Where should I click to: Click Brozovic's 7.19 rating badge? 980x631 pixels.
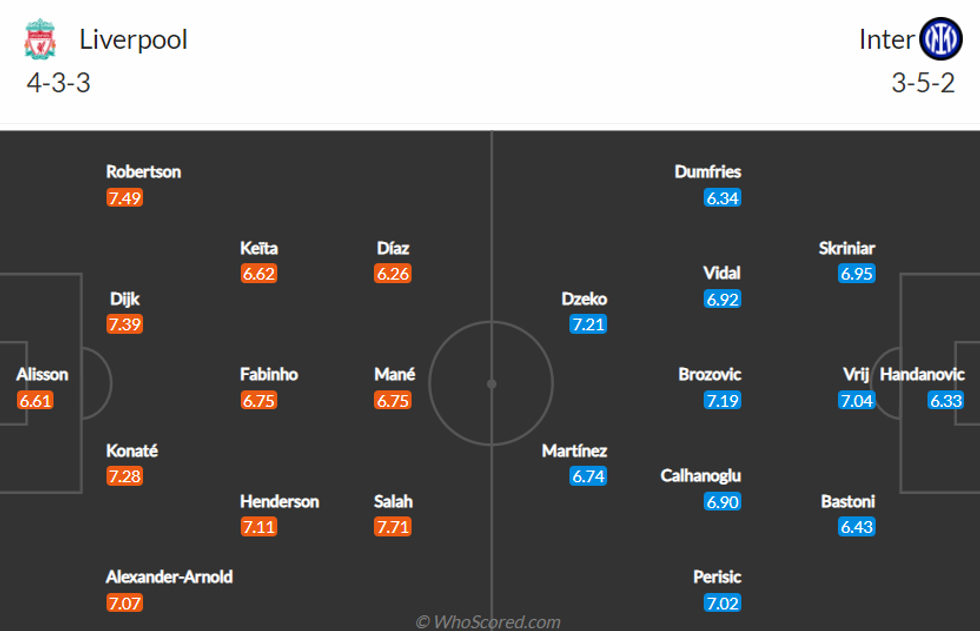pos(723,400)
